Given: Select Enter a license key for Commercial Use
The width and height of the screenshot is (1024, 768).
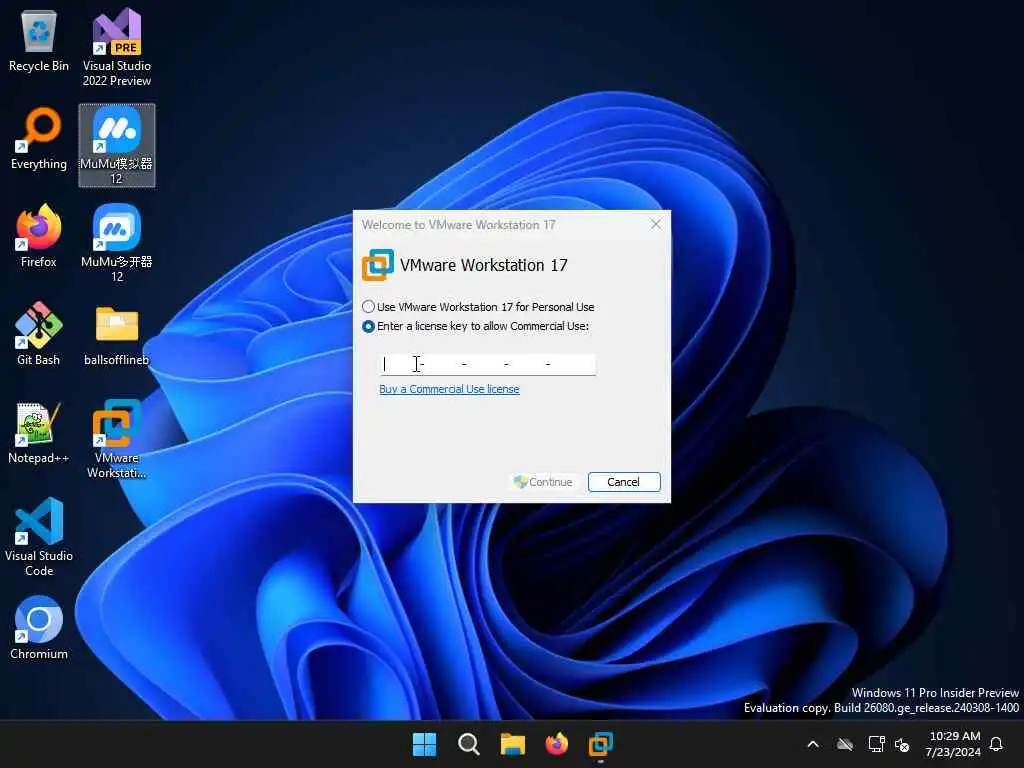Looking at the screenshot, I should click(x=476, y=326).
